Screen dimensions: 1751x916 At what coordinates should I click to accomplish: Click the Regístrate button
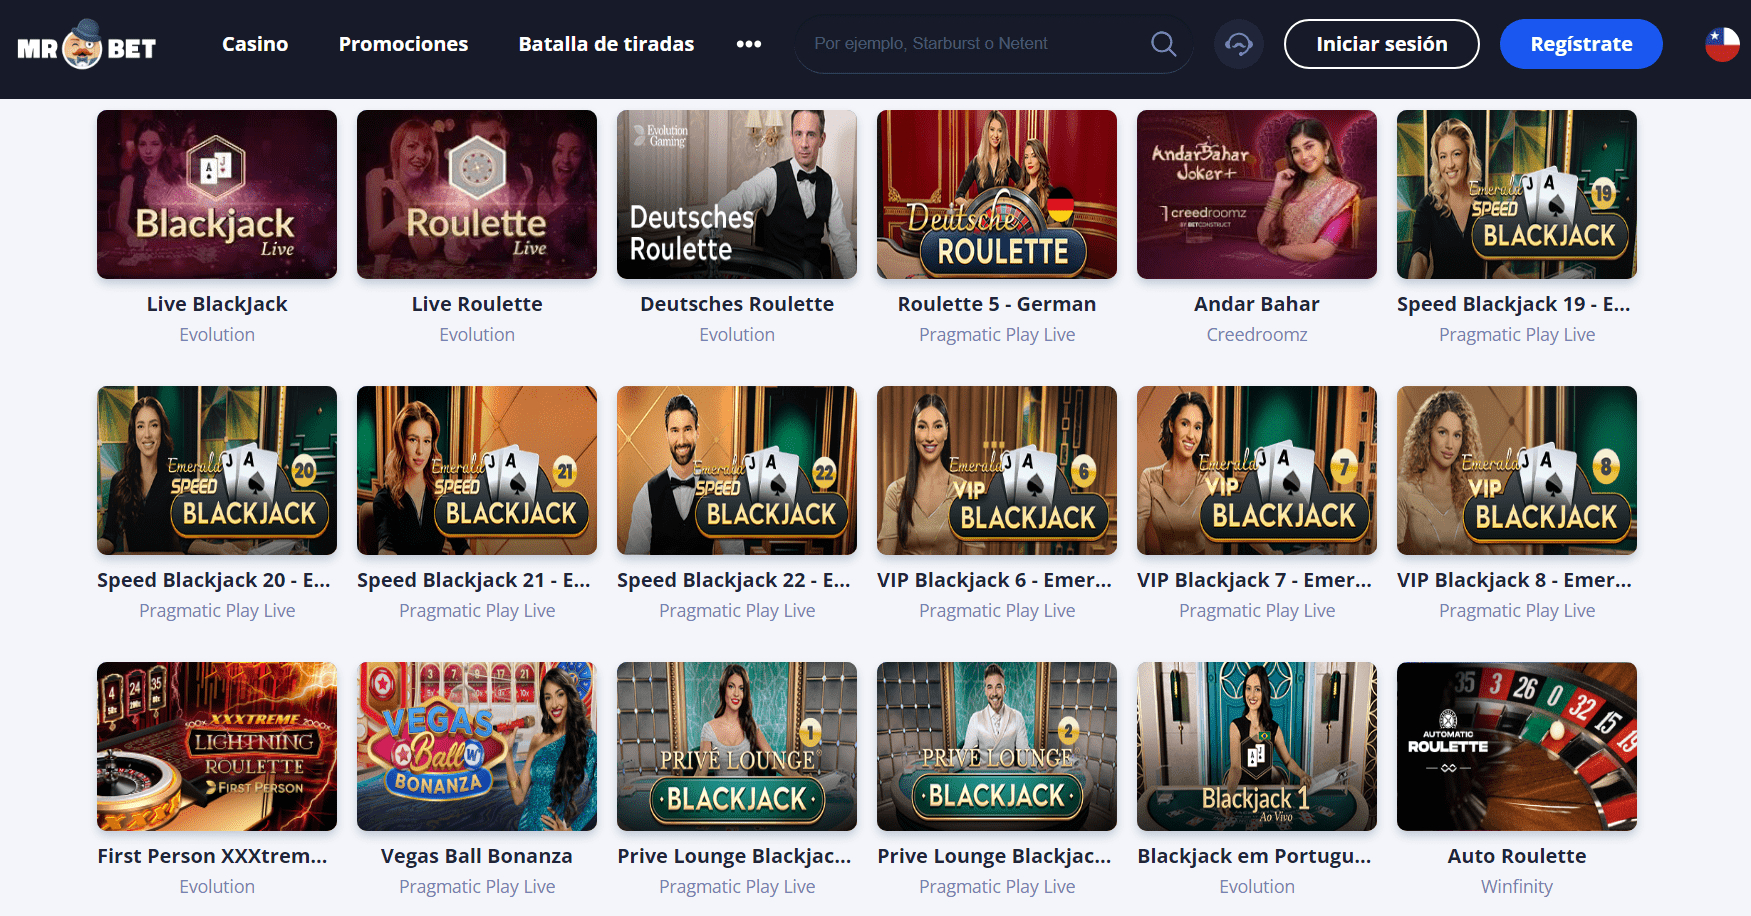1580,43
